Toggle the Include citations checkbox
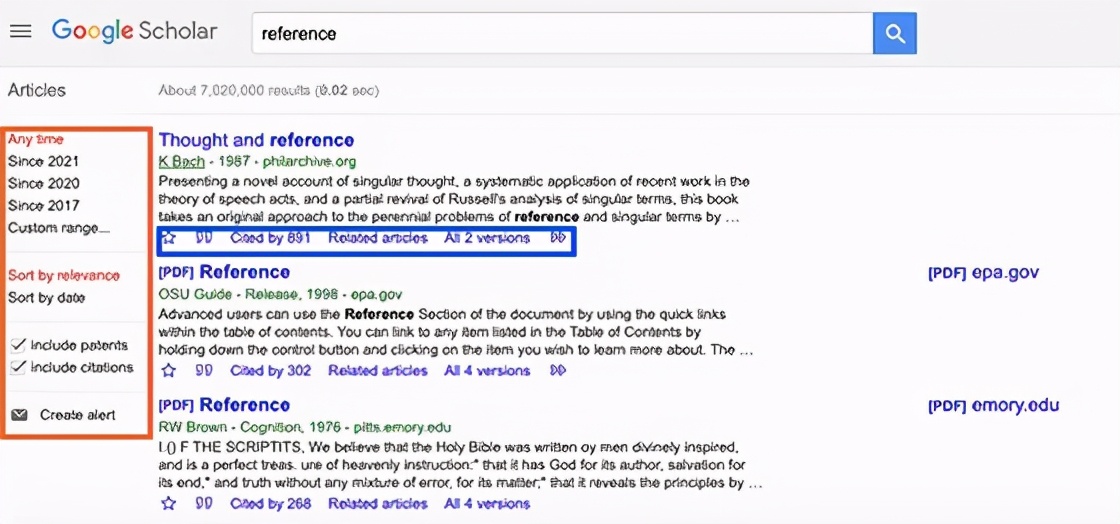This screenshot has height=524, width=1120. [19, 368]
